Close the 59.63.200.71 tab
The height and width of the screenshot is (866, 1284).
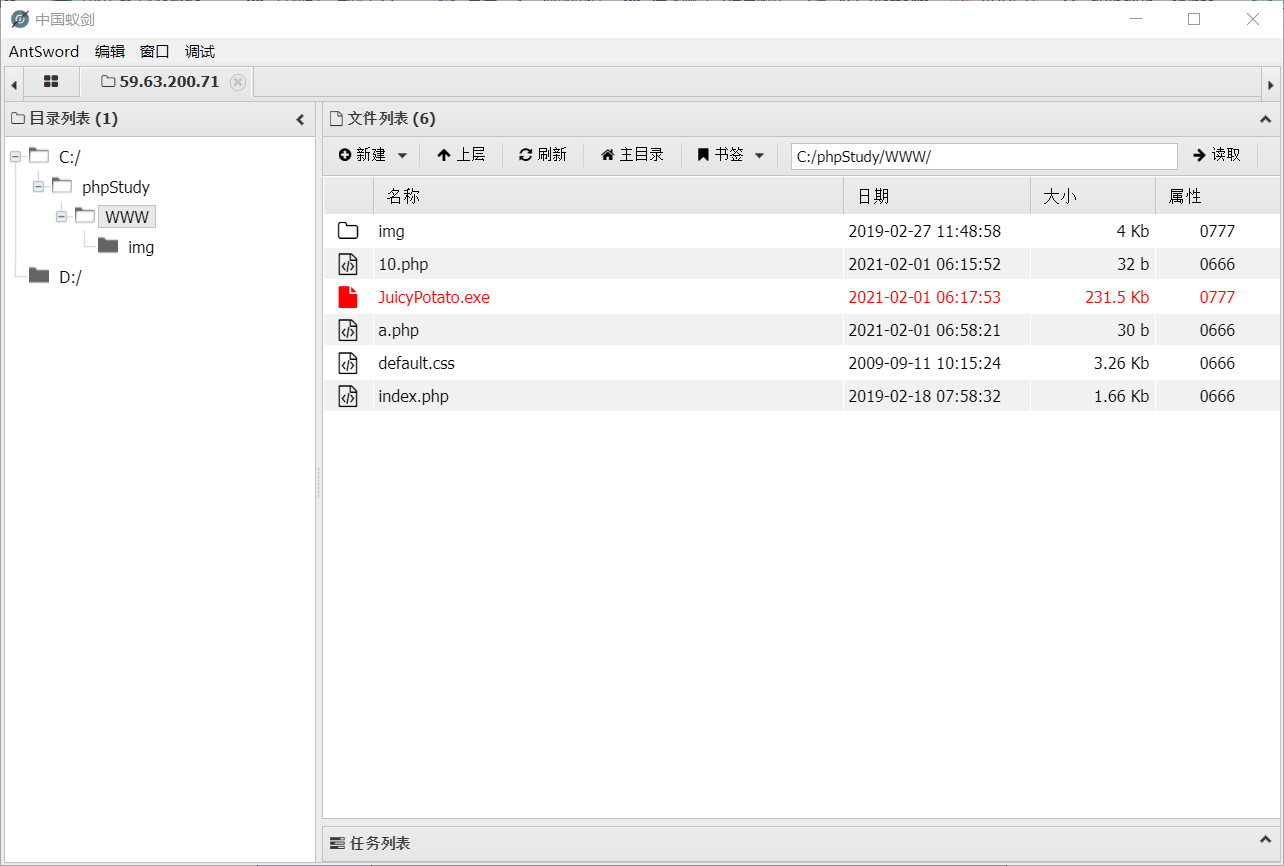237,82
